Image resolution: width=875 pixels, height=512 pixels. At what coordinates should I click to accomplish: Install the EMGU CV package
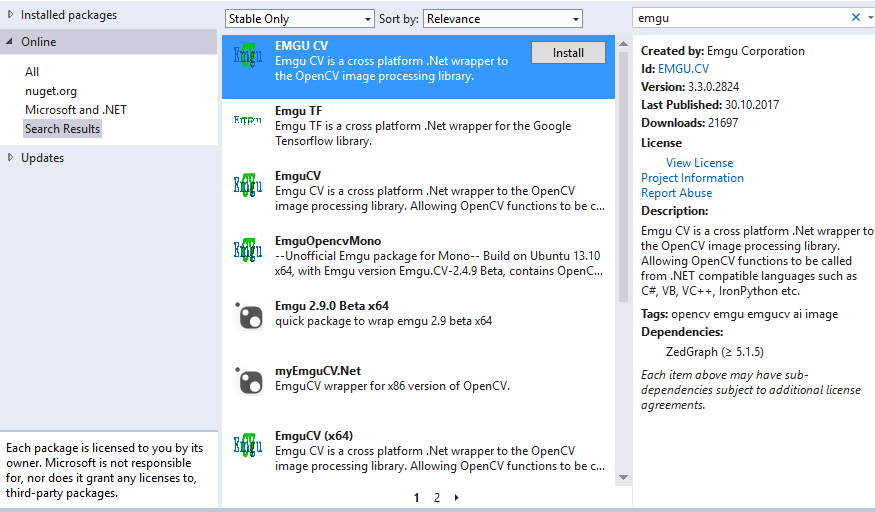tap(568, 53)
